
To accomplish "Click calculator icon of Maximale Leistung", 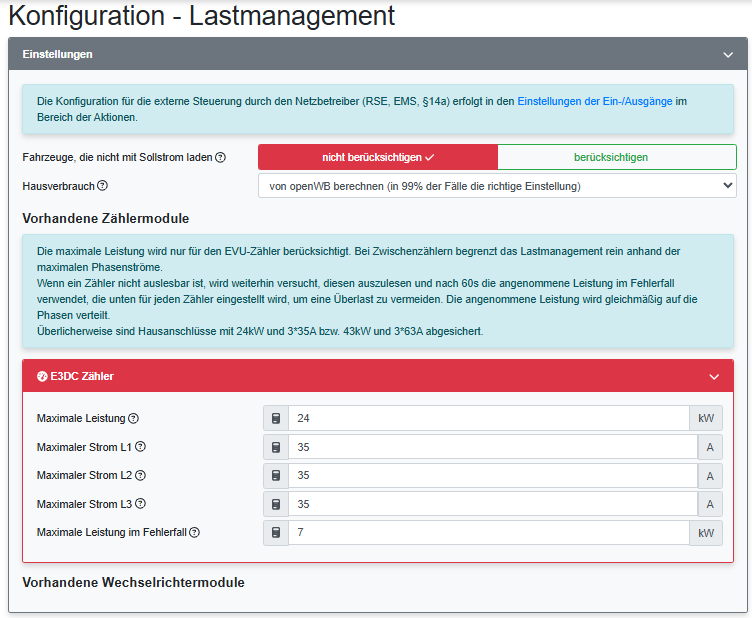I will pyautogui.click(x=276, y=418).
